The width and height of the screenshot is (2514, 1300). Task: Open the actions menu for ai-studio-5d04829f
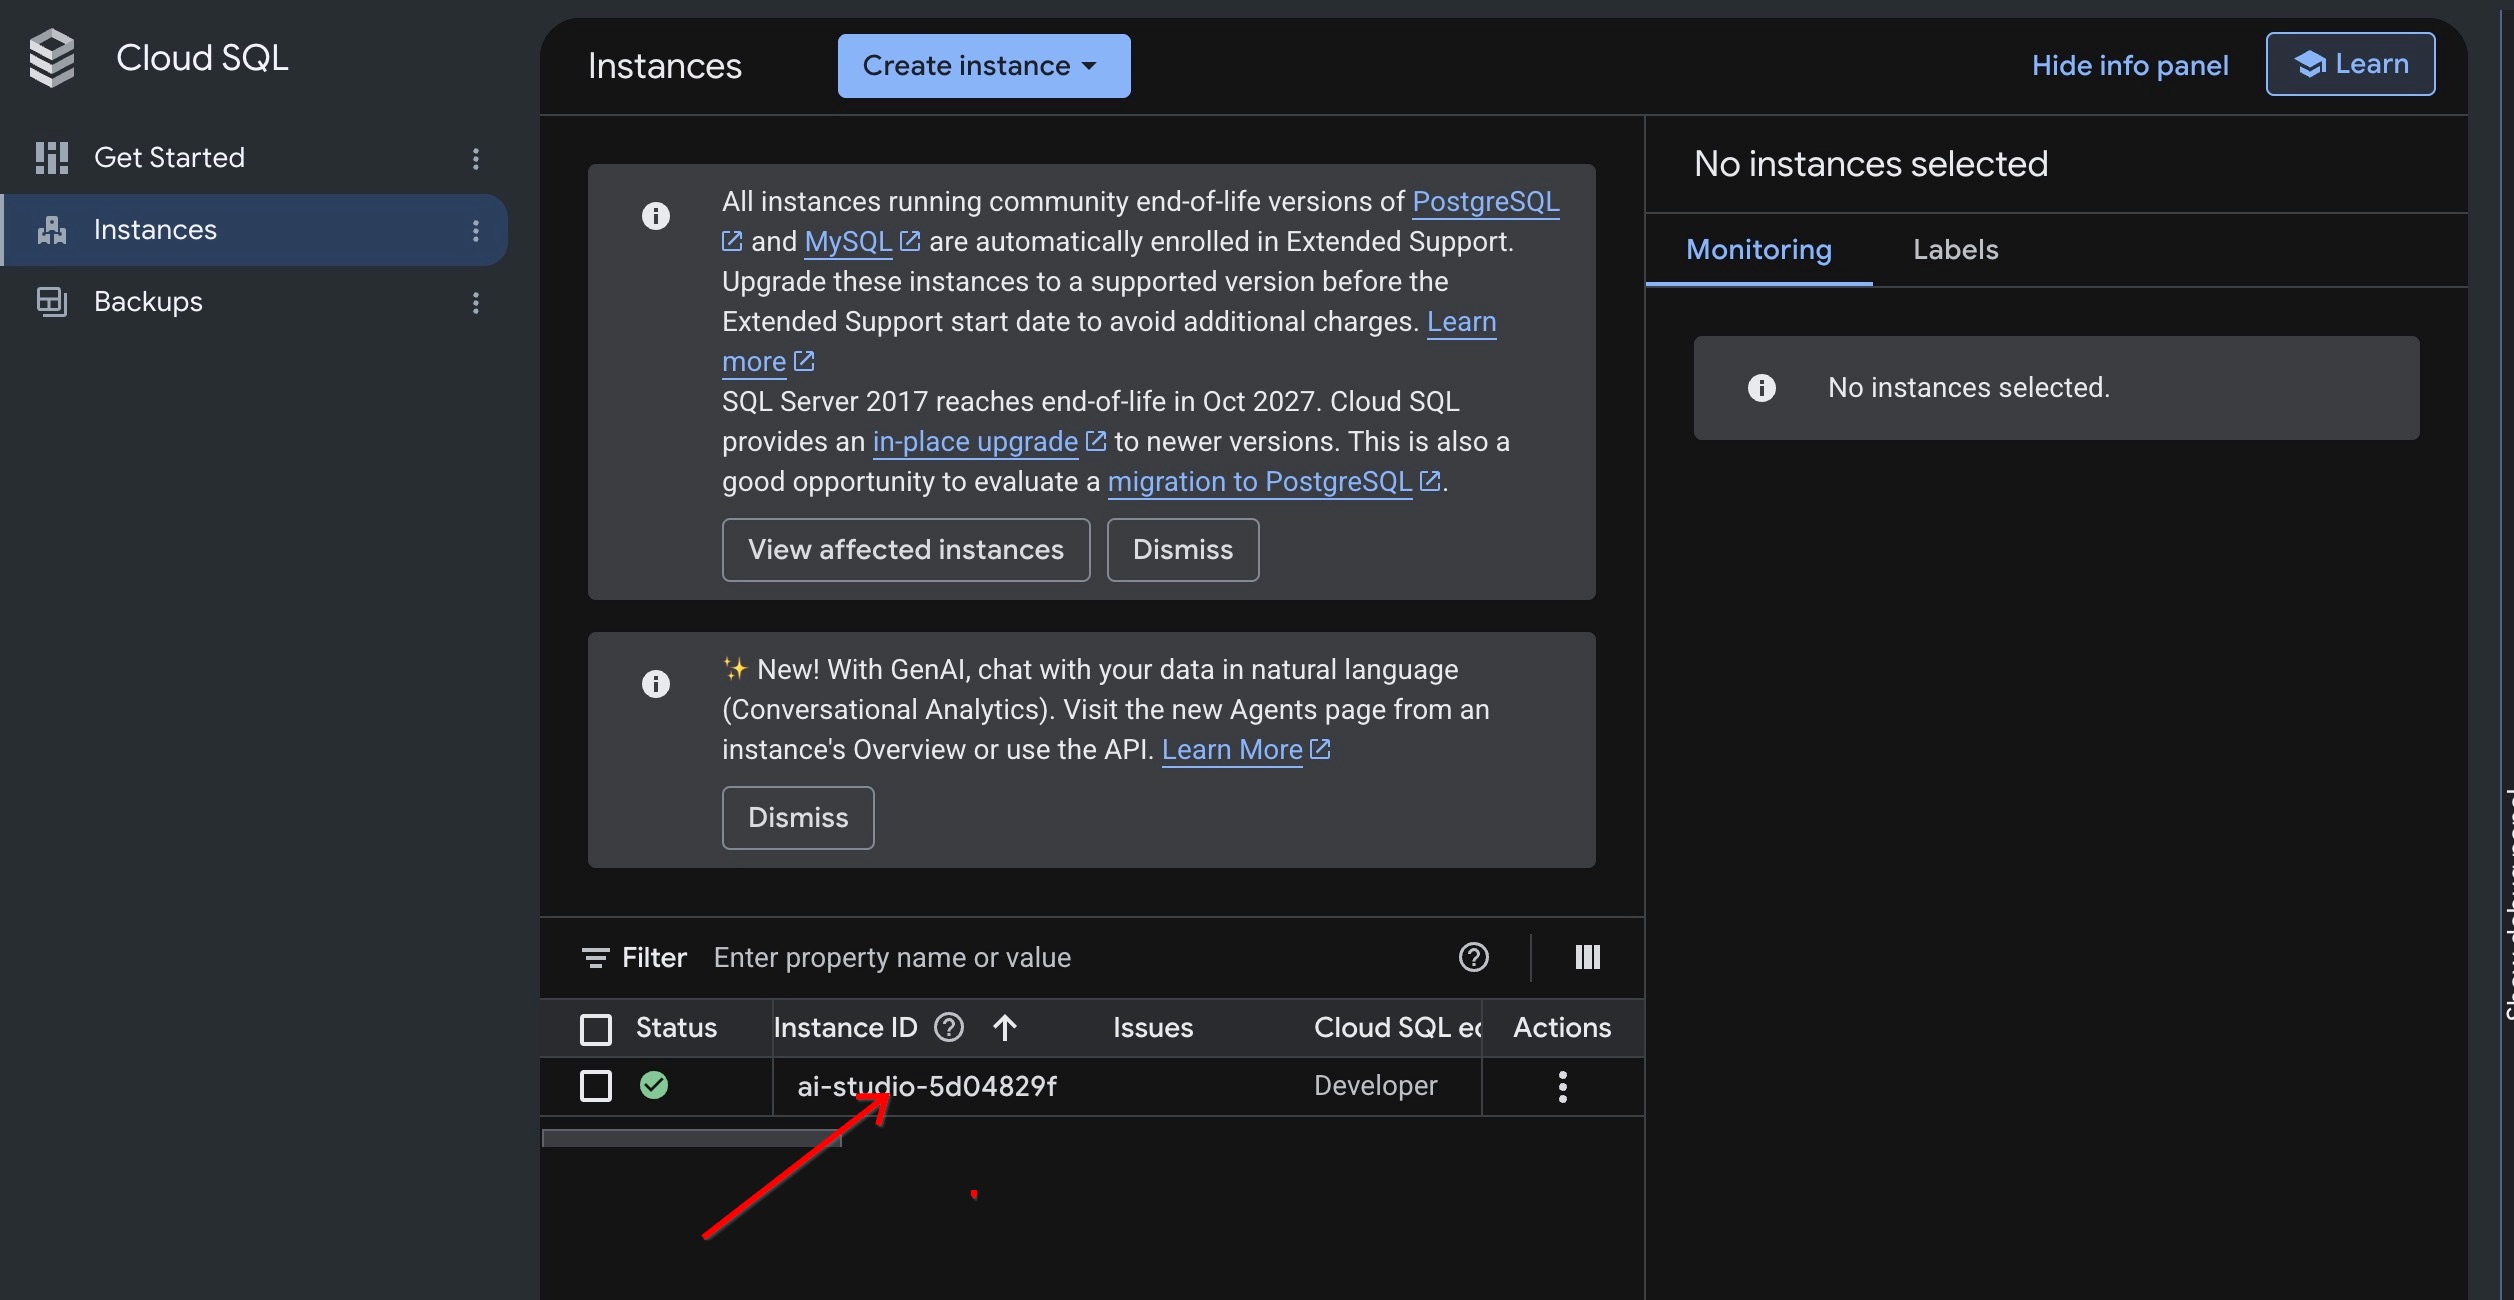coord(1563,1086)
